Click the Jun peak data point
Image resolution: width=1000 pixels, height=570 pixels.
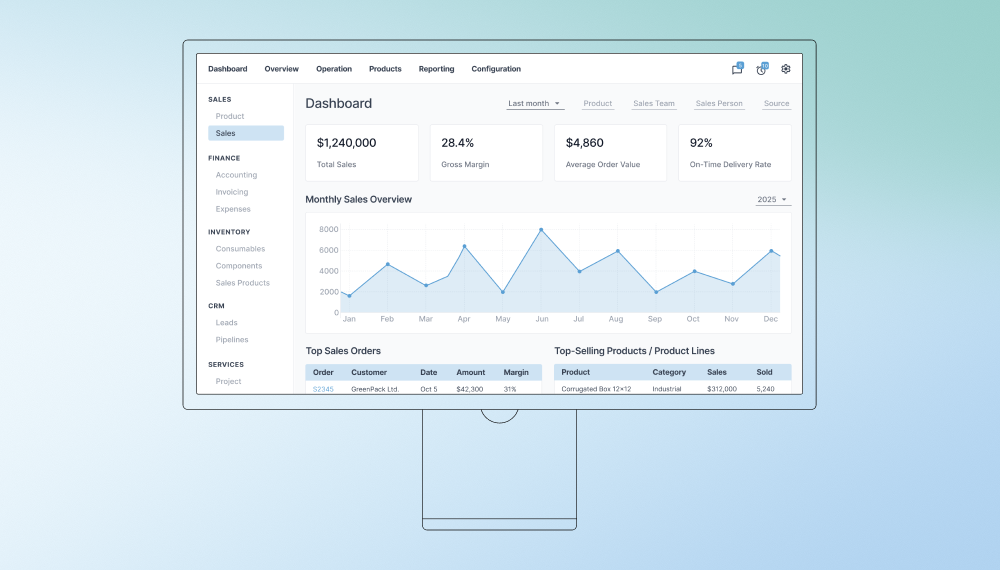point(541,230)
